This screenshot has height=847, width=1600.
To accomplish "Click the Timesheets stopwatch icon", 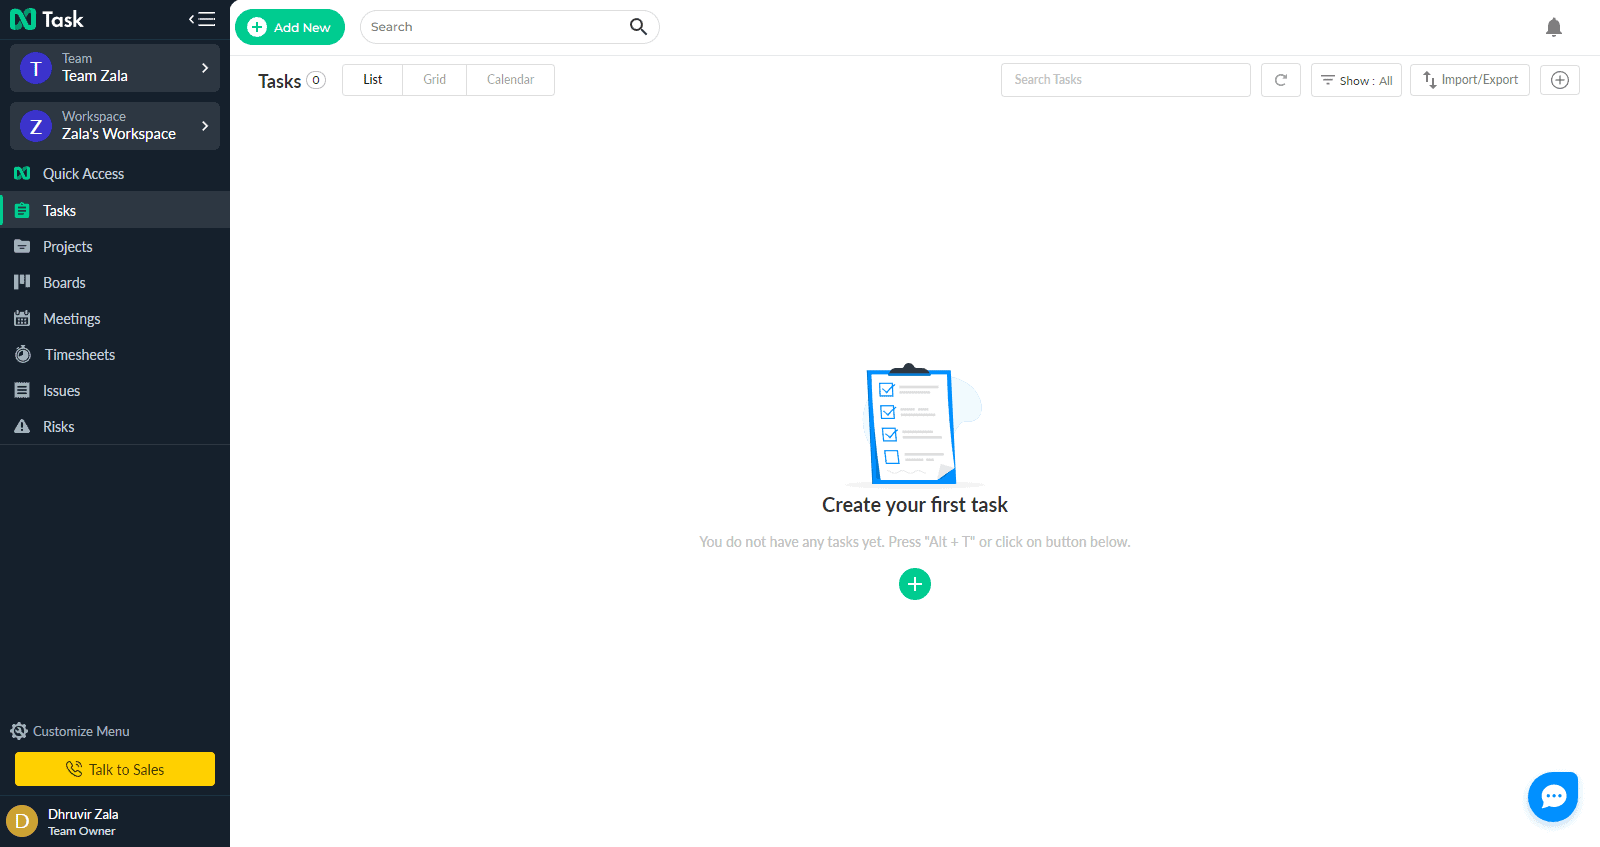I will [23, 354].
